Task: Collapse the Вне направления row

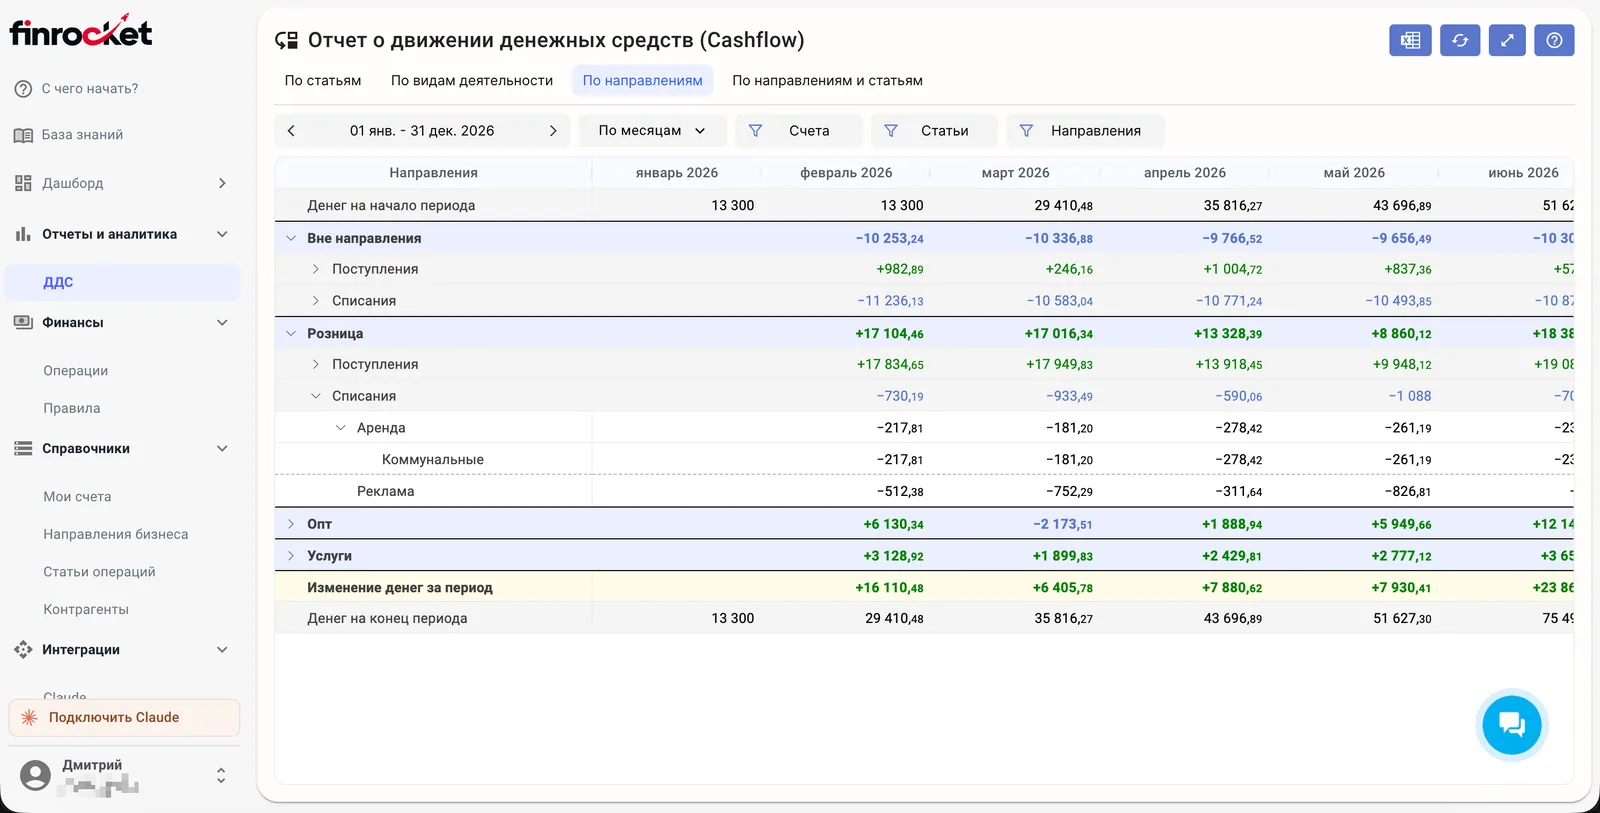Action: pyautogui.click(x=291, y=238)
